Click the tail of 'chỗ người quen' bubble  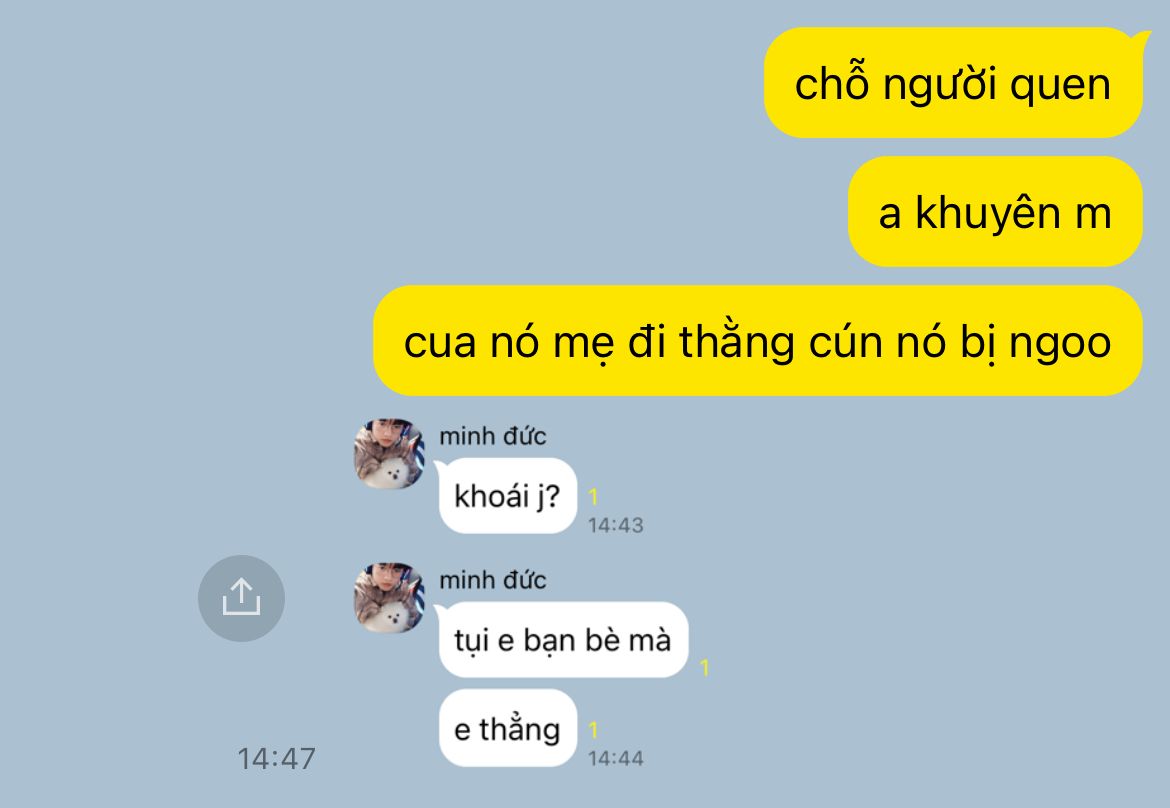coord(1143,36)
